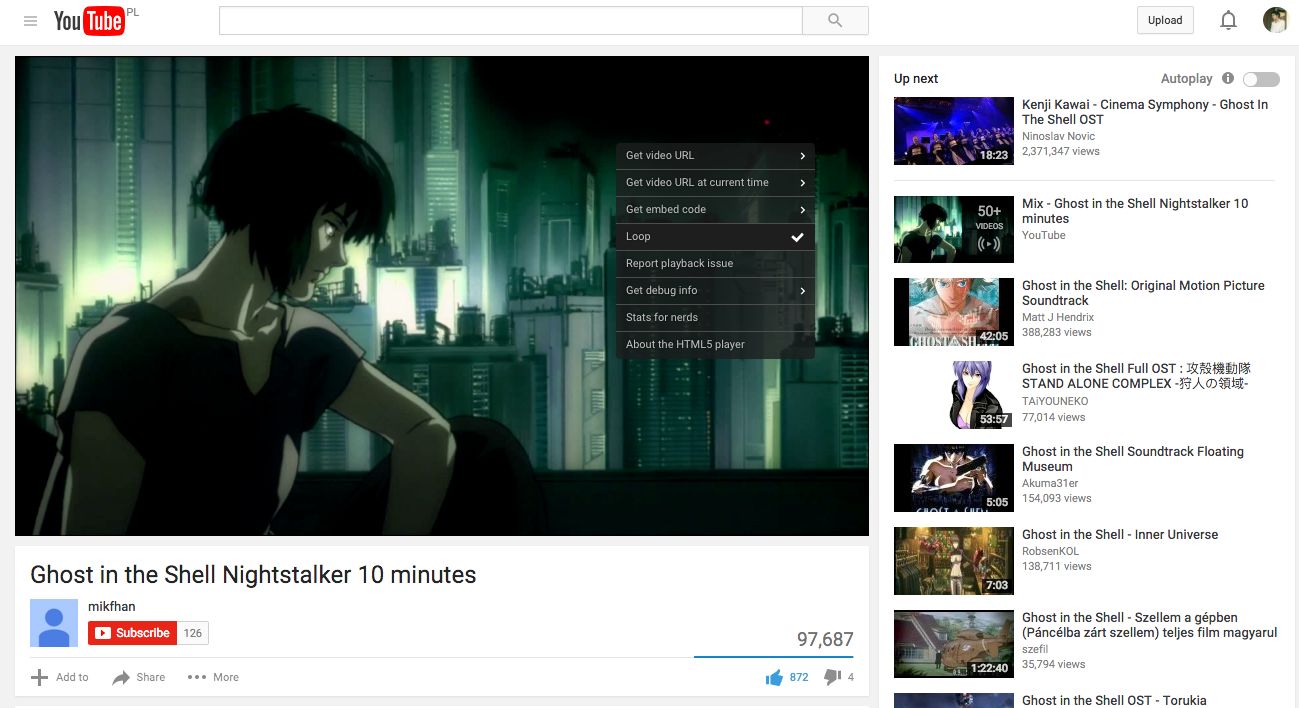Open the account avatar menu
The width and height of the screenshot is (1299, 708).
click(1275, 20)
